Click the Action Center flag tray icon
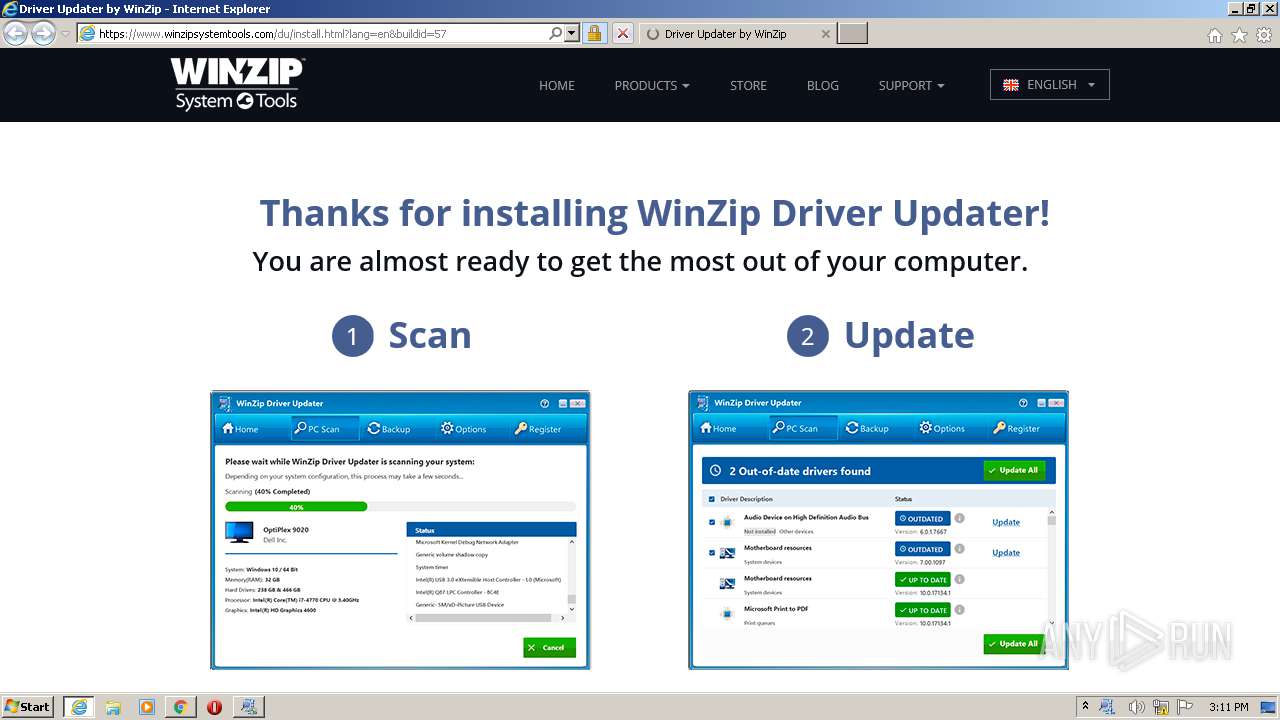This screenshot has width=1280, height=720. point(1185,707)
